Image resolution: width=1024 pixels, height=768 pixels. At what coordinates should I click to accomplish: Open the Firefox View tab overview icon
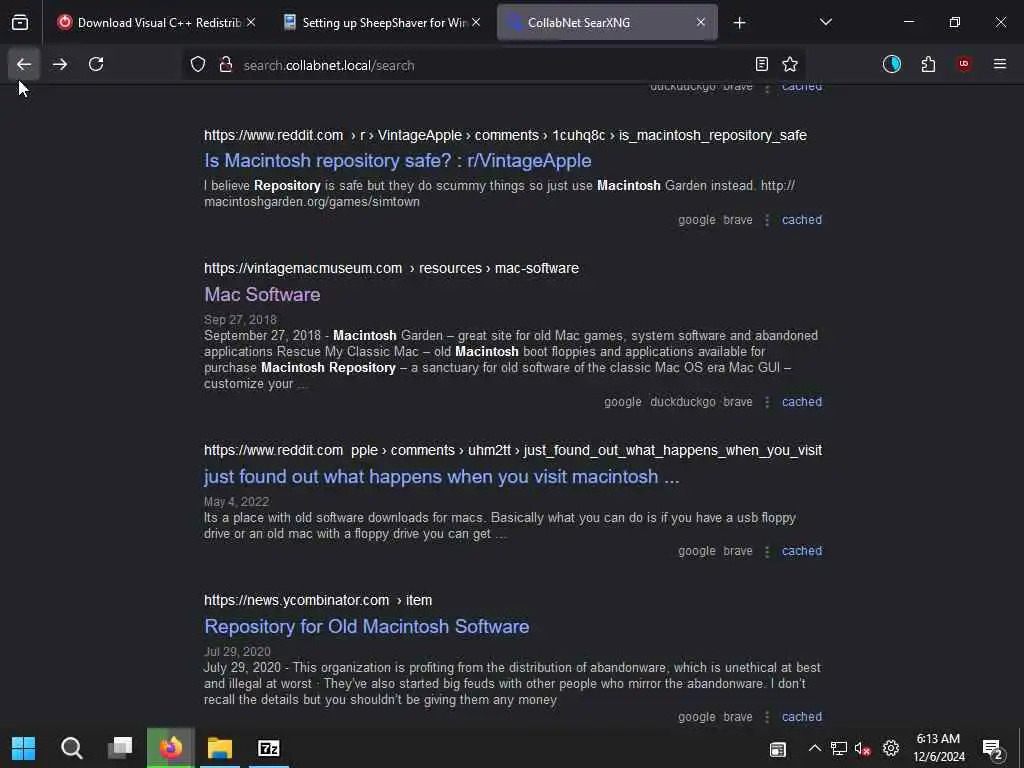tap(20, 22)
